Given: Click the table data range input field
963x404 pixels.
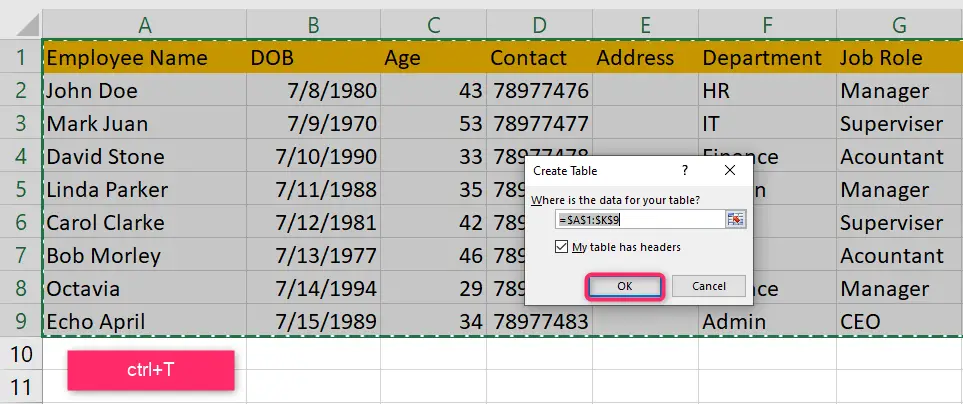Looking at the screenshot, I should click(x=640, y=219).
